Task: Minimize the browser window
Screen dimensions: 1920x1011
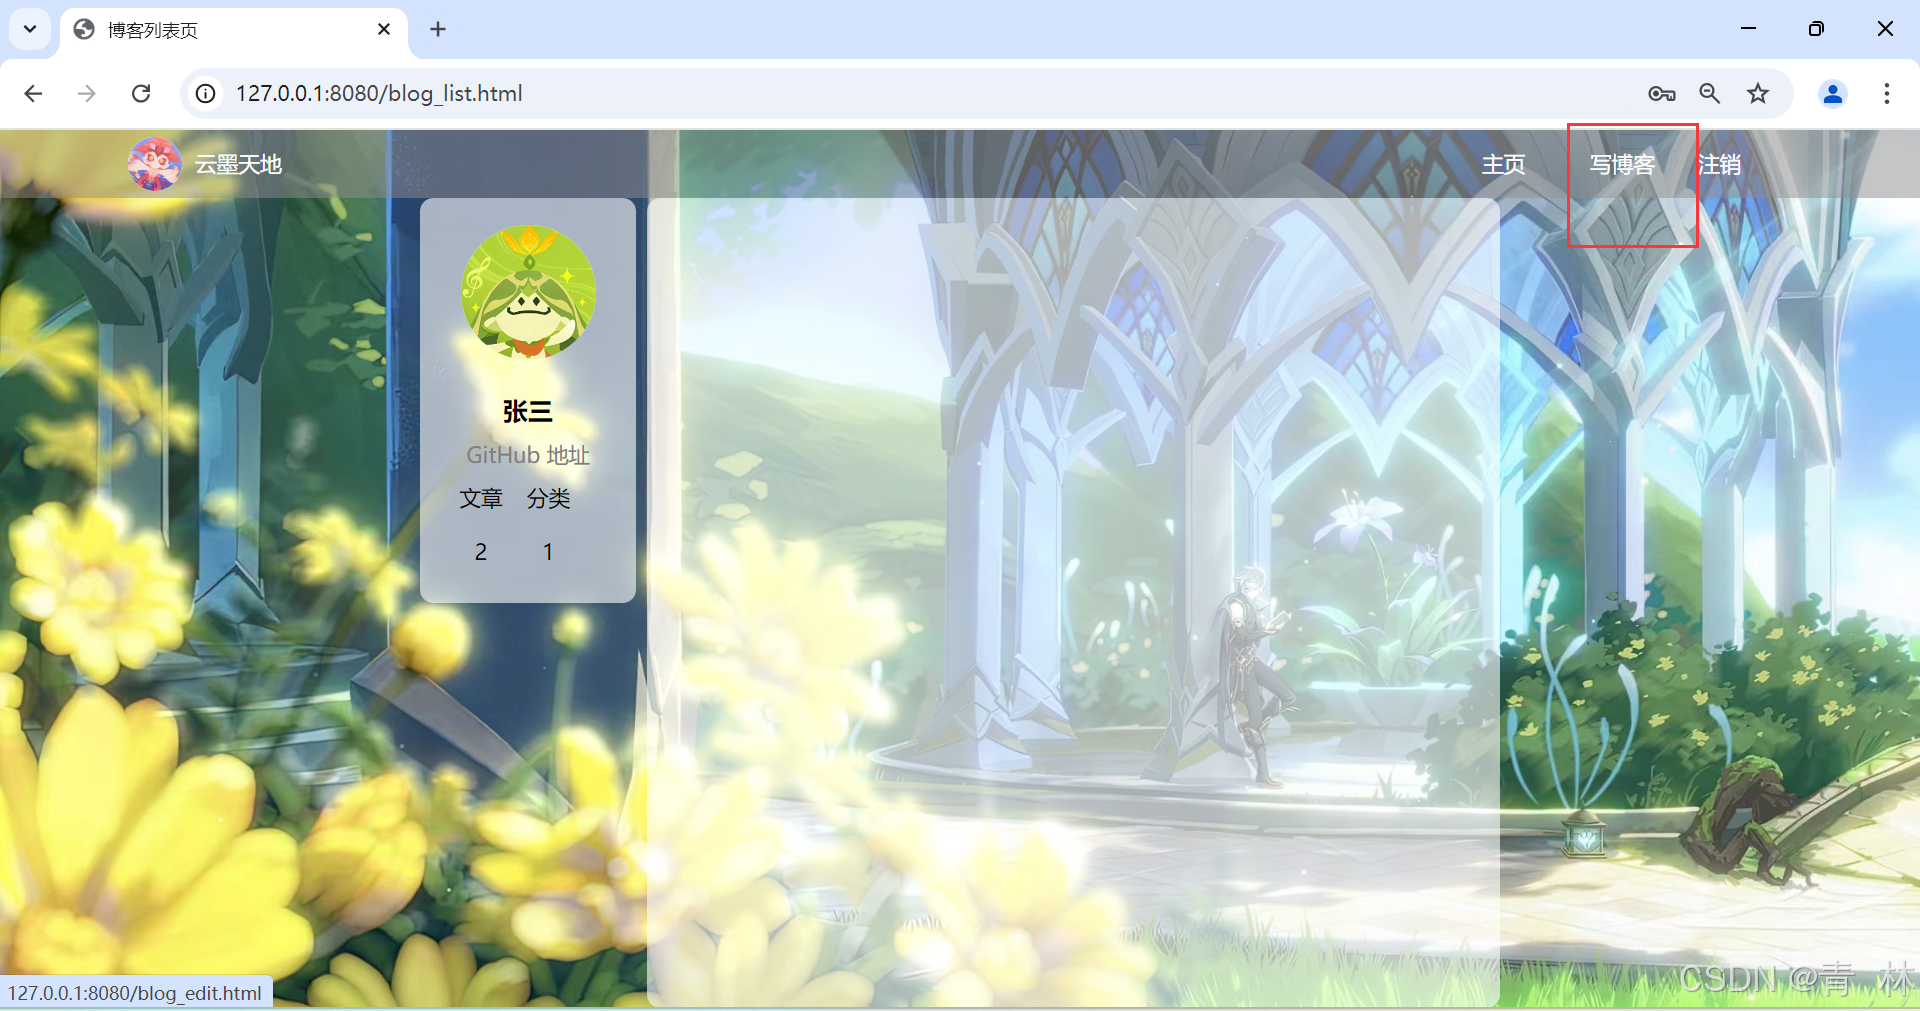Action: tap(1748, 29)
